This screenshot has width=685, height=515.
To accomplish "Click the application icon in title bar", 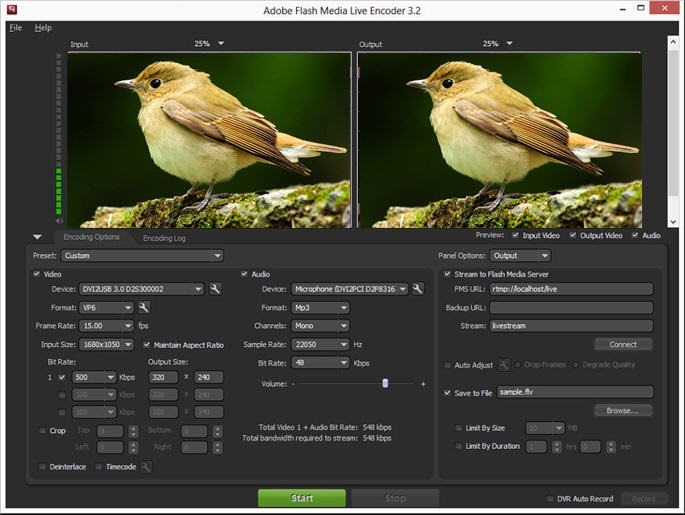I will click(x=10, y=10).
